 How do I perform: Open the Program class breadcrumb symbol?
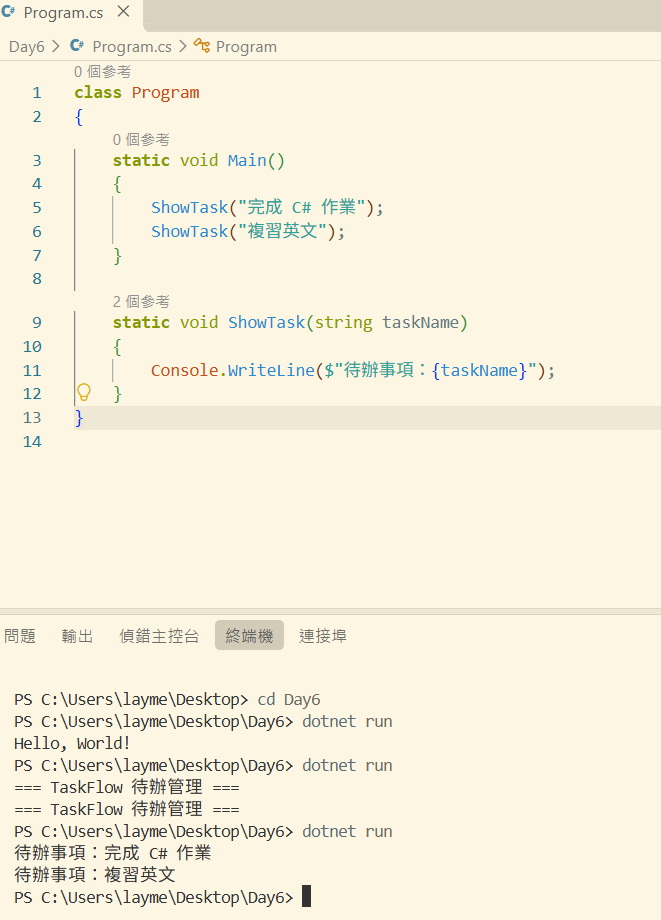click(x=246, y=47)
